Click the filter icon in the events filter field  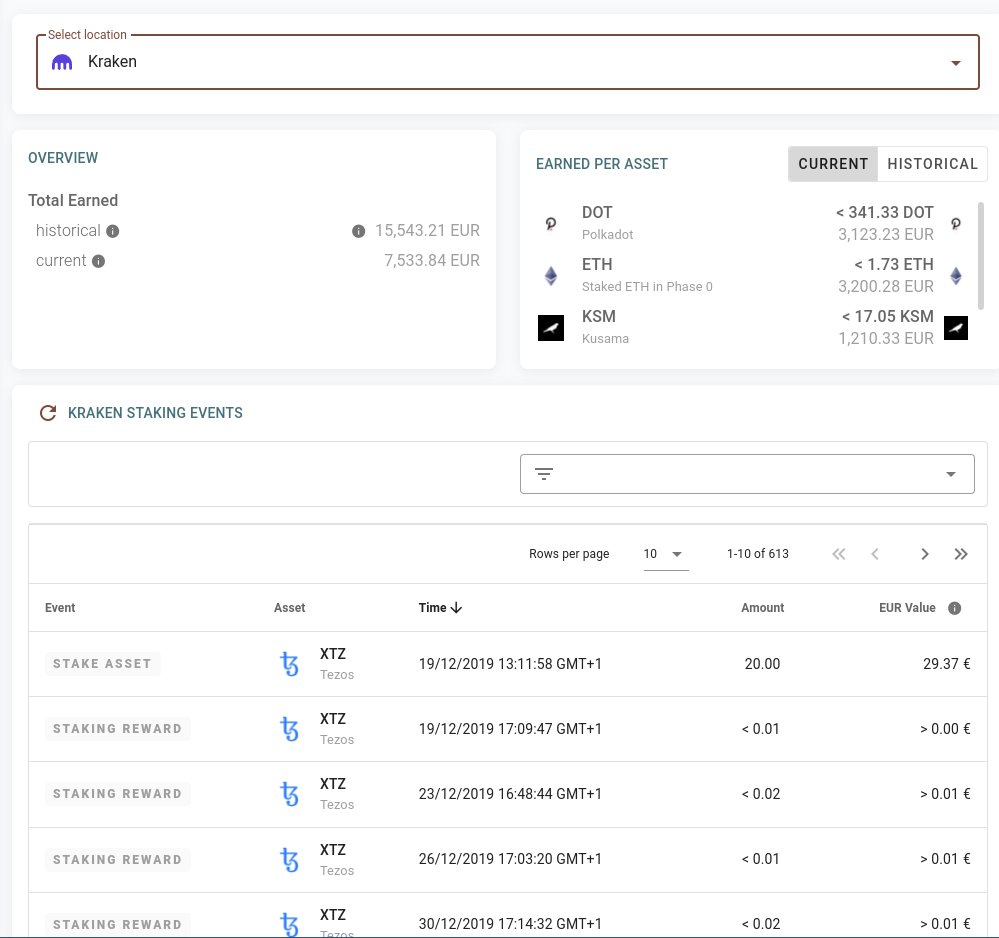(543, 473)
